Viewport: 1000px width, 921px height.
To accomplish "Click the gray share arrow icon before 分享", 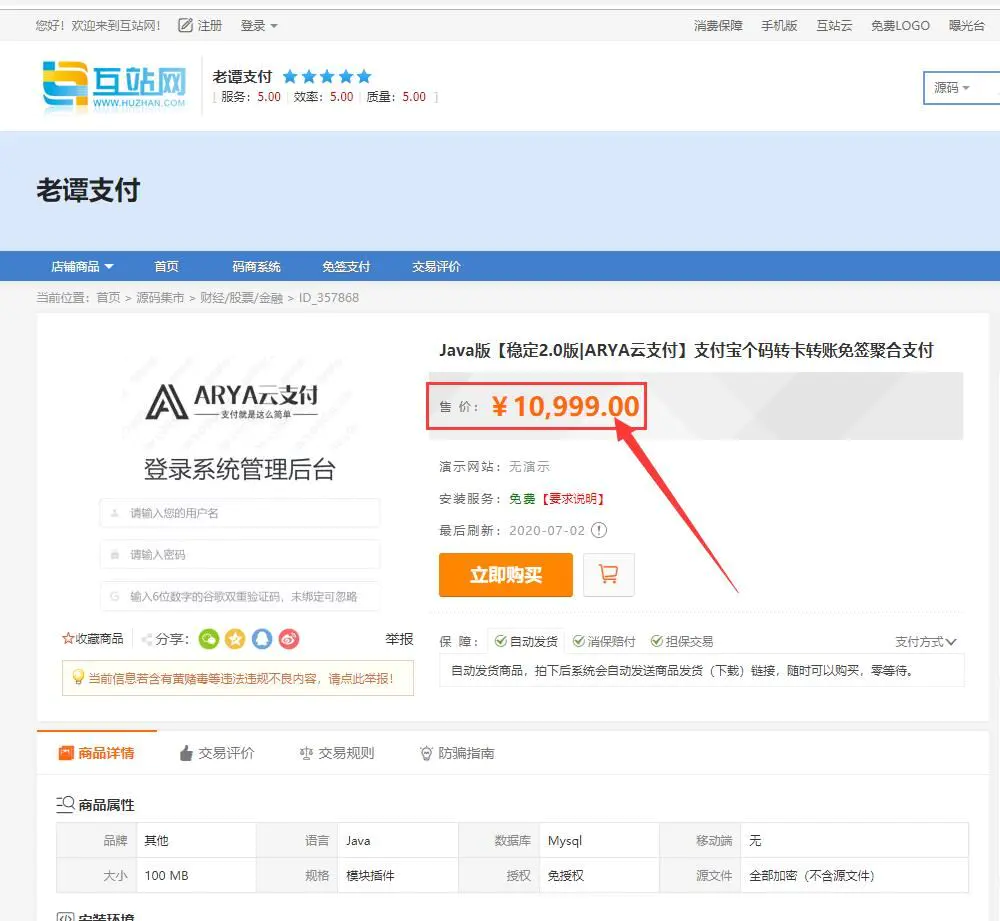I will point(148,638).
